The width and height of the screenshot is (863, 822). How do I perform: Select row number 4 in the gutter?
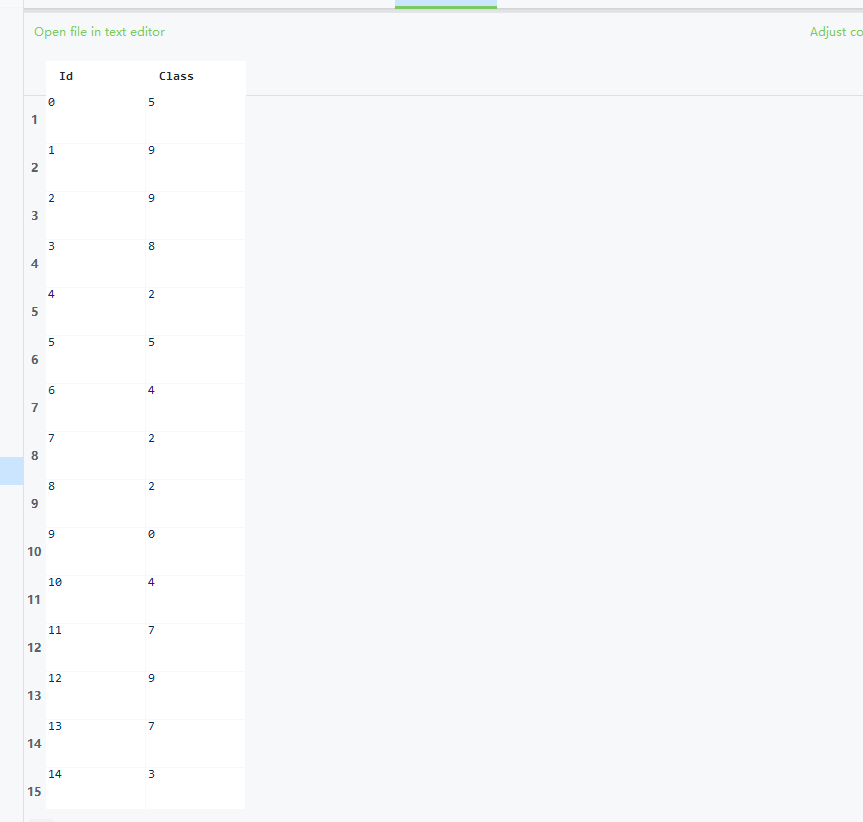(35, 264)
